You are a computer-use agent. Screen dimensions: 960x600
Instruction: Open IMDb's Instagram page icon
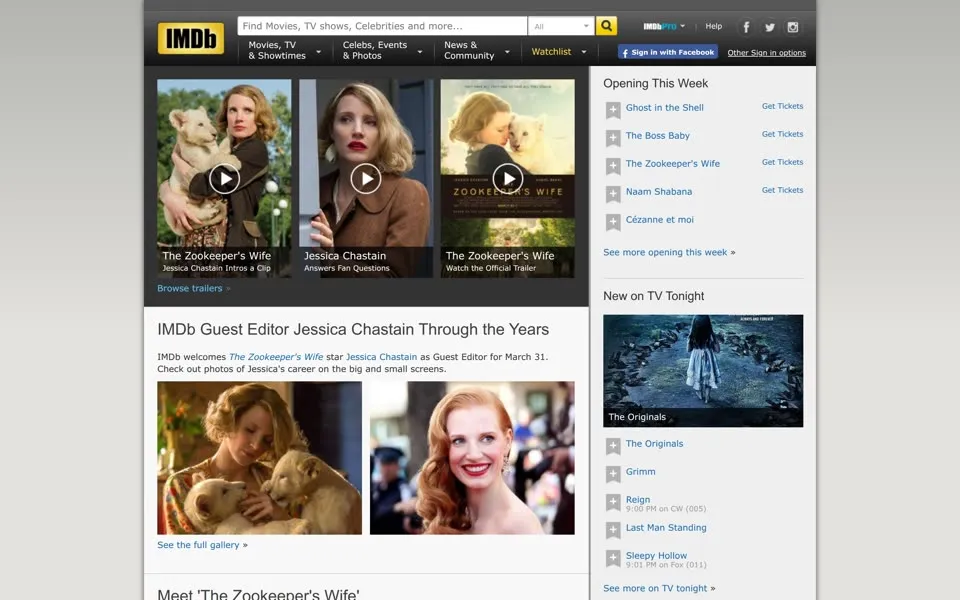click(x=793, y=27)
